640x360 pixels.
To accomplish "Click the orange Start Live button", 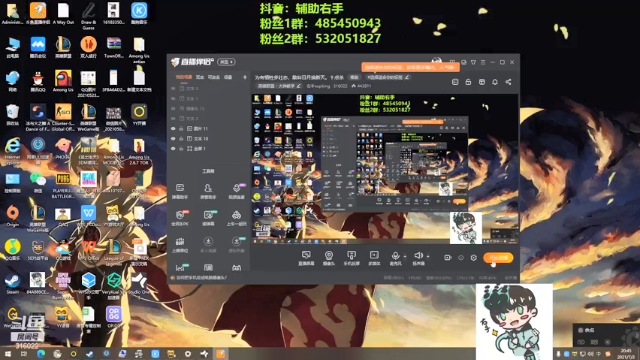I will pyautogui.click(x=498, y=258).
